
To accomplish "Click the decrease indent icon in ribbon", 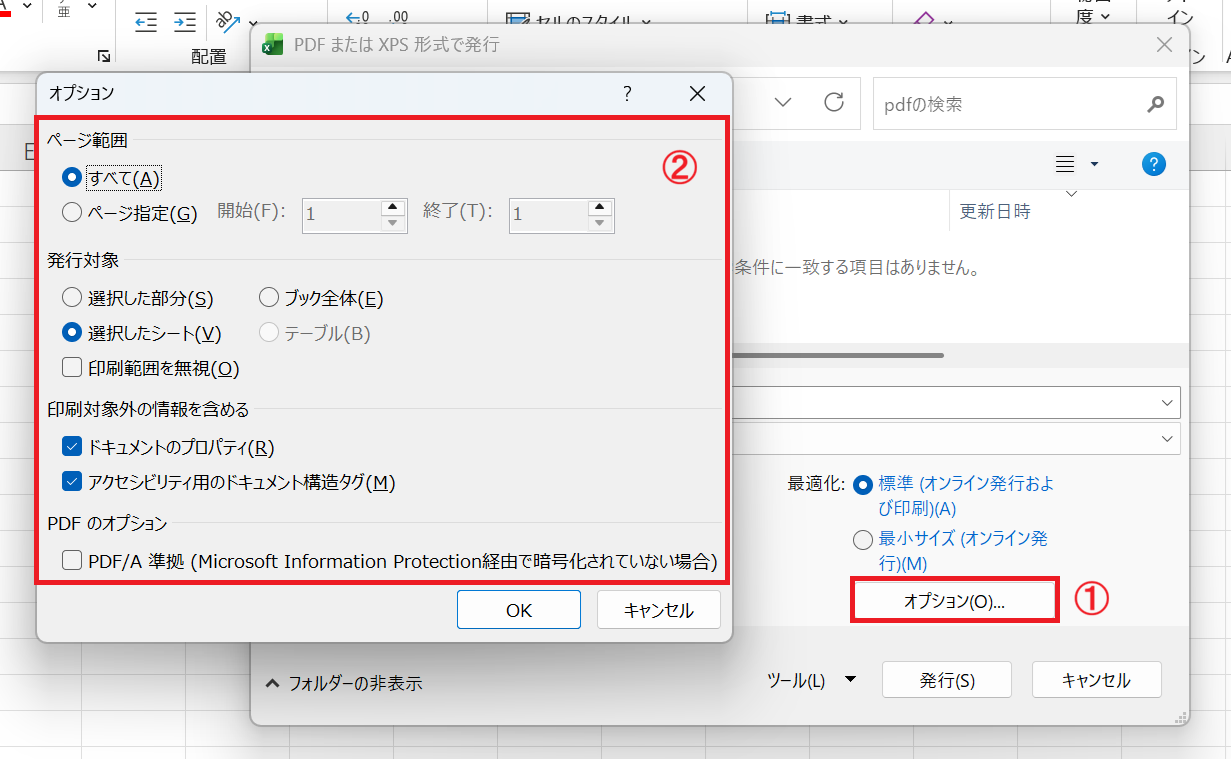I will click(146, 22).
